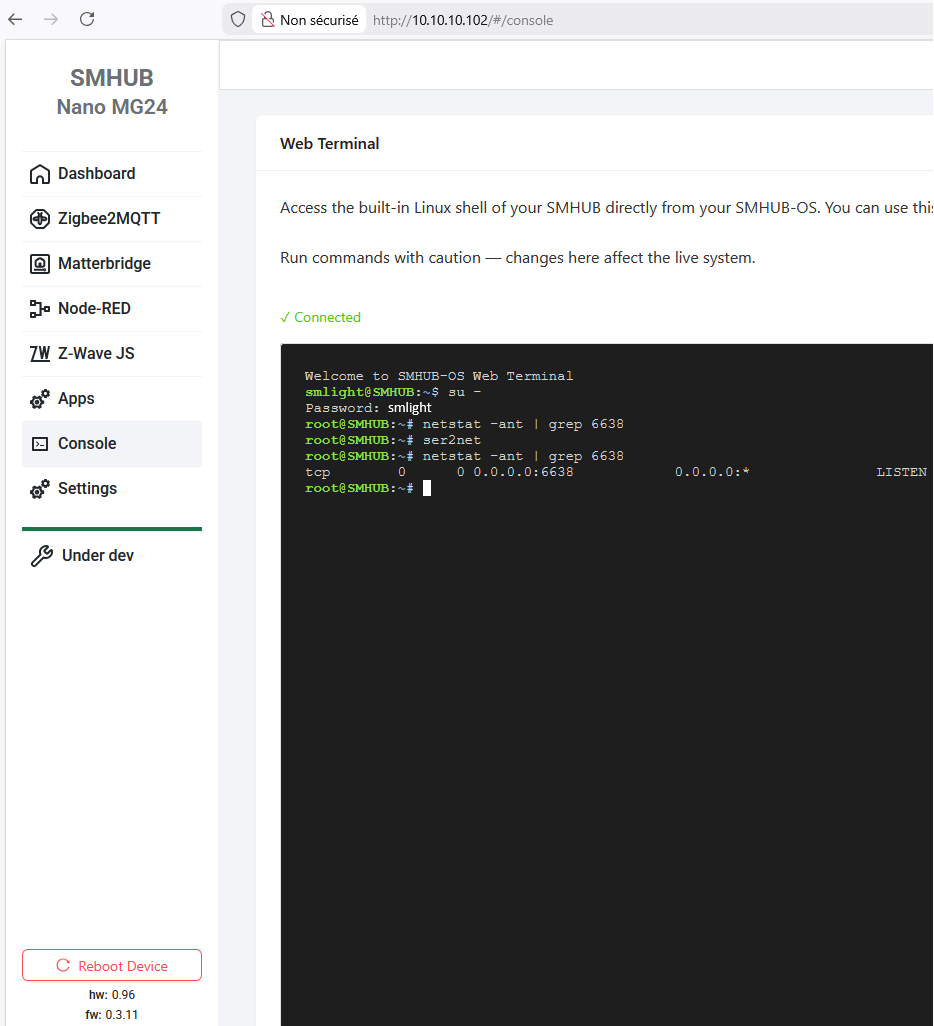Click the Dashboard home icon

39,174
